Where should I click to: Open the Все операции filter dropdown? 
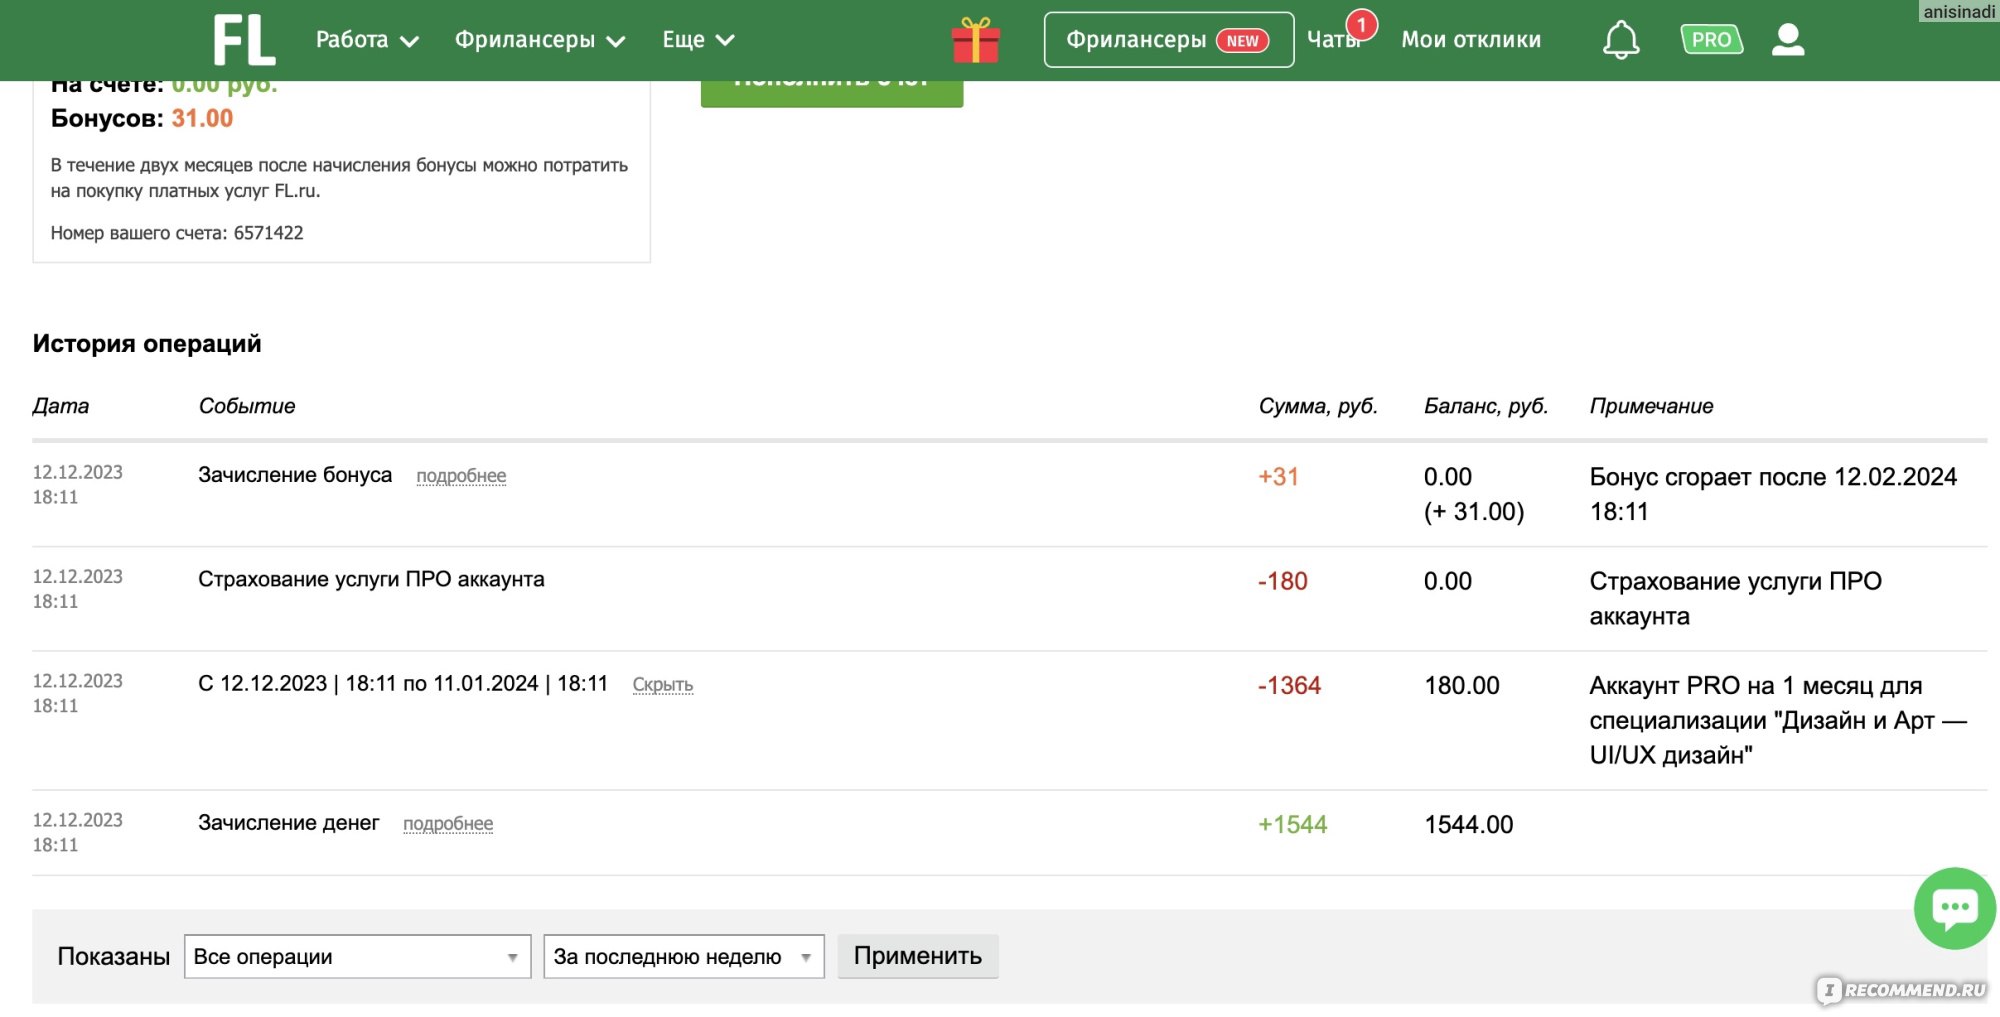click(357, 956)
